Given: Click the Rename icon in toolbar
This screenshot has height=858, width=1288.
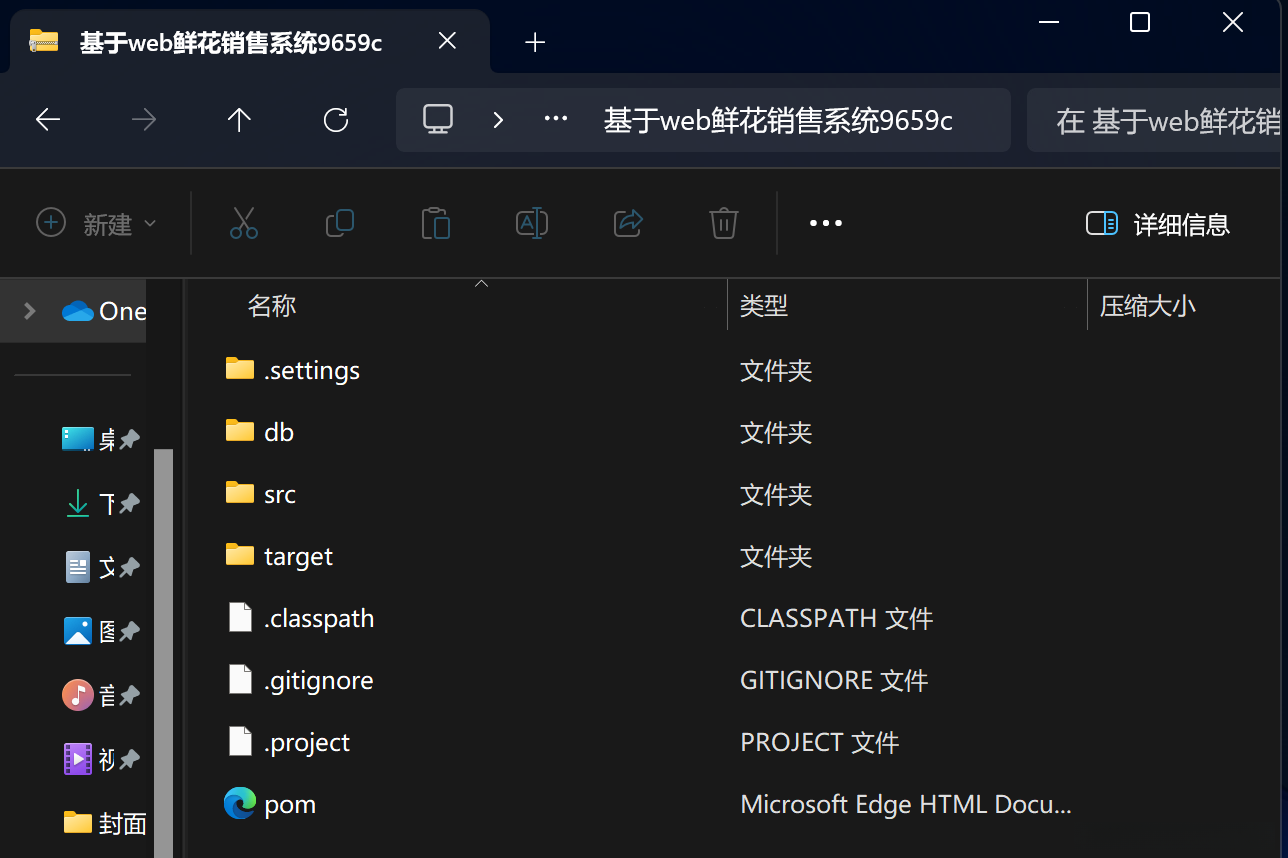Looking at the screenshot, I should [x=532, y=223].
